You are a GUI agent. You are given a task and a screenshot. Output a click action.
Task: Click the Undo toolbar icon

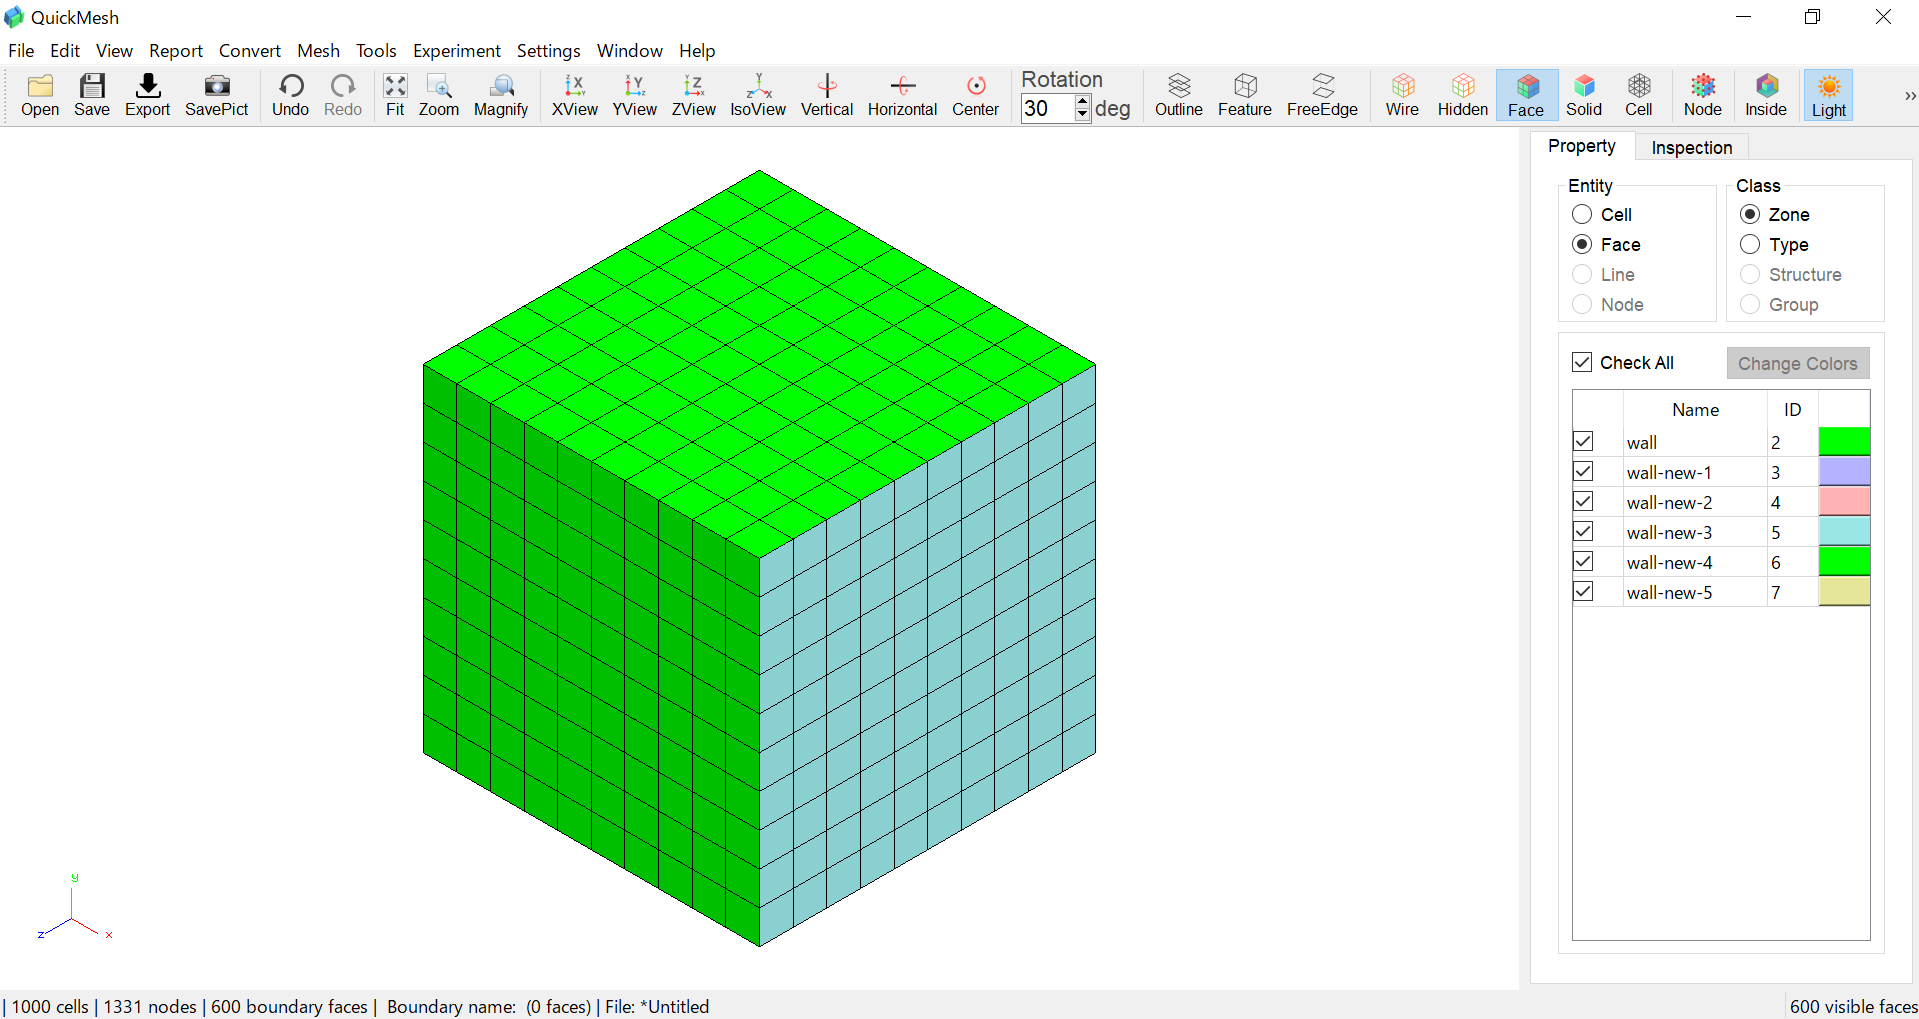[x=291, y=96]
